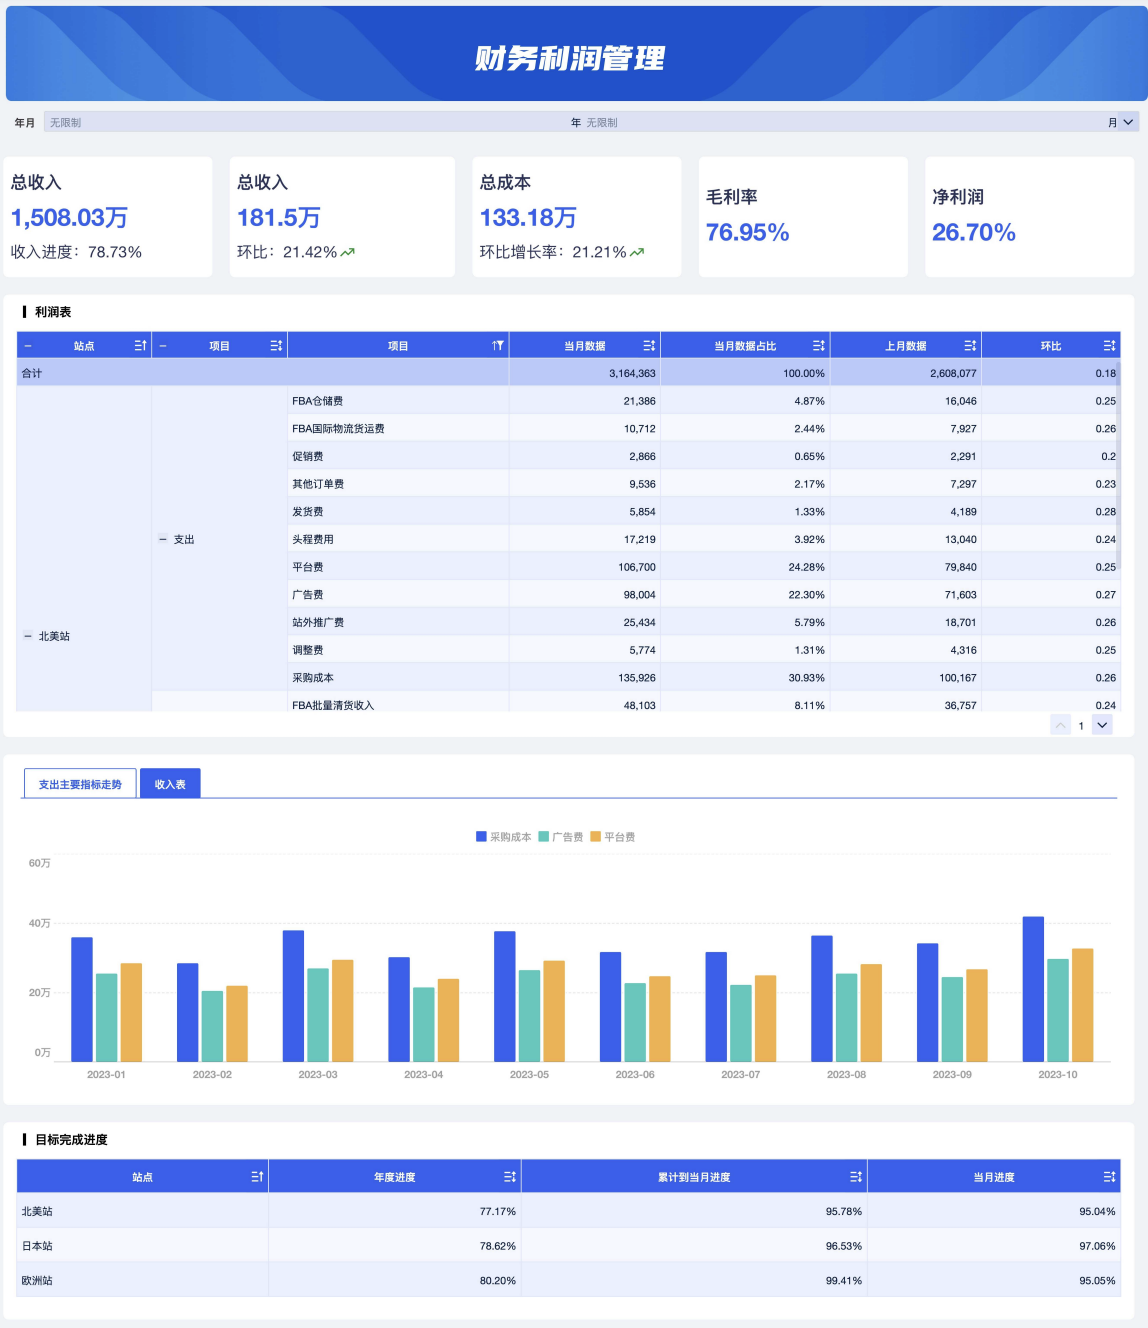
Task: Sort the 环比 column in profit table
Action: (1109, 346)
